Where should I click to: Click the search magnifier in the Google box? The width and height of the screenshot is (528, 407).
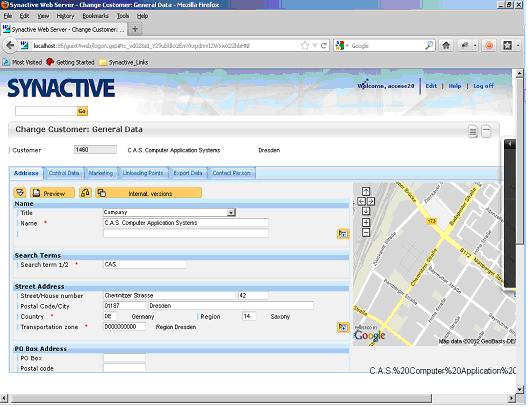[x=429, y=45]
